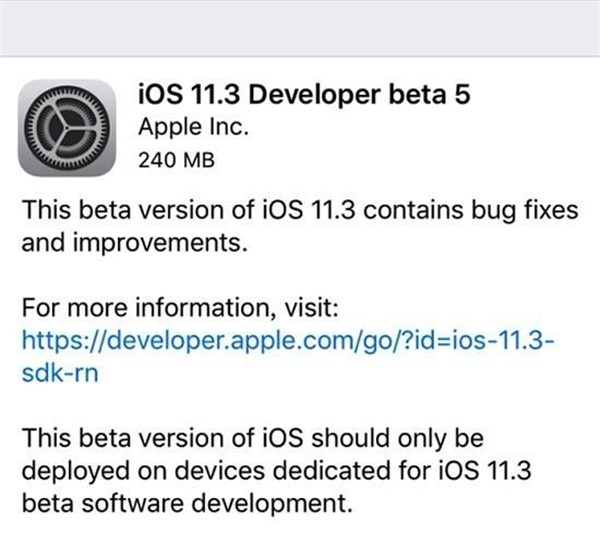This screenshot has height=545, width=600.
Task: Tap the 'MB' unit in size label
Action: coord(200,160)
